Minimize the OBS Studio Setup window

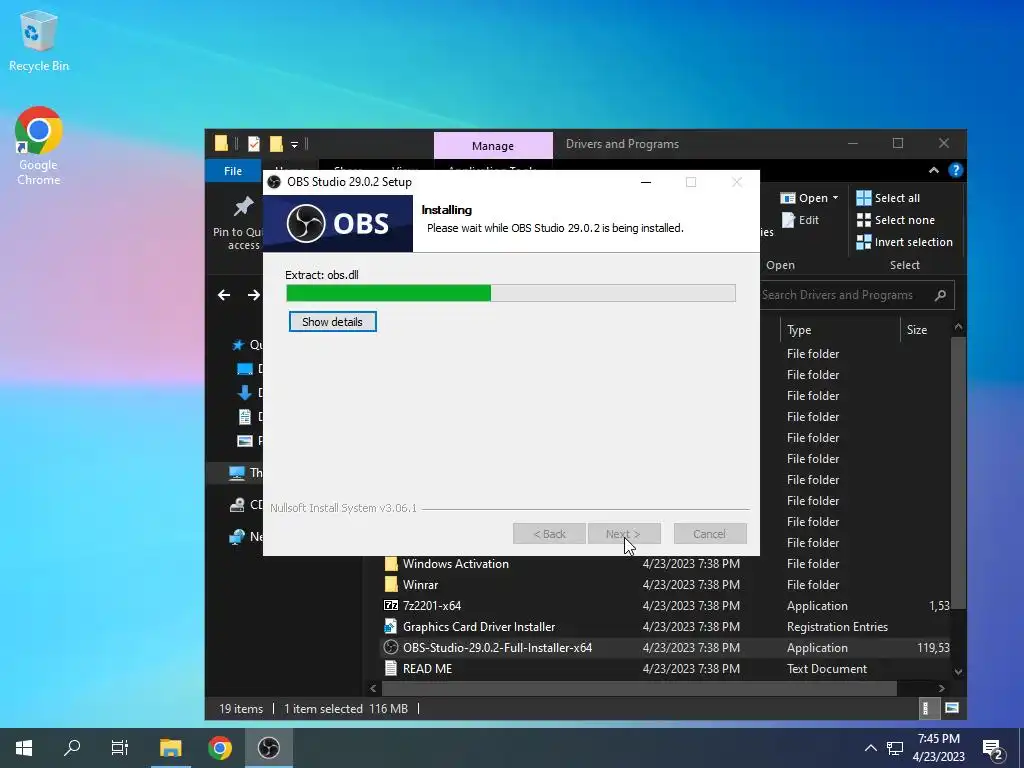[646, 182]
